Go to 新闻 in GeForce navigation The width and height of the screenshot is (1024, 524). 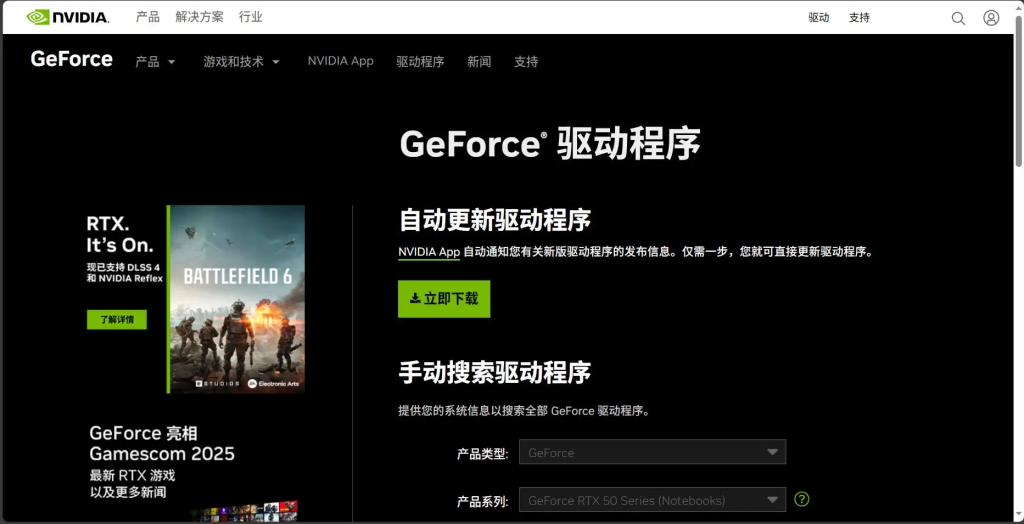pyautogui.click(x=479, y=61)
